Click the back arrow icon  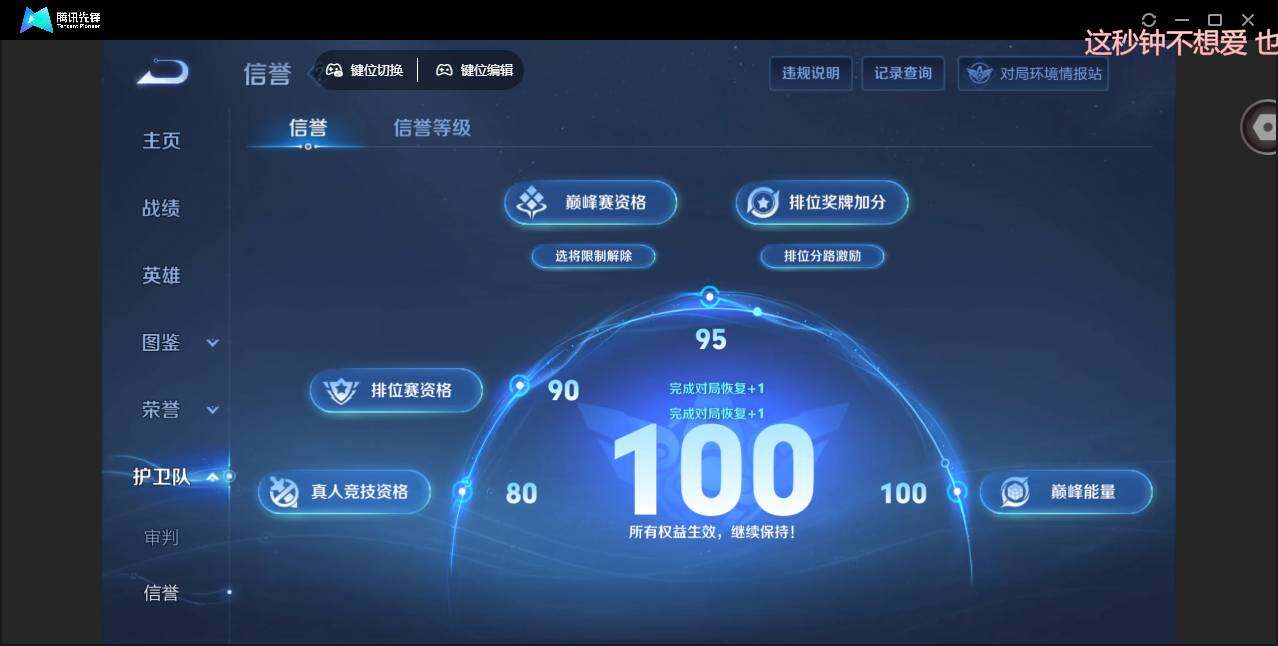click(163, 72)
